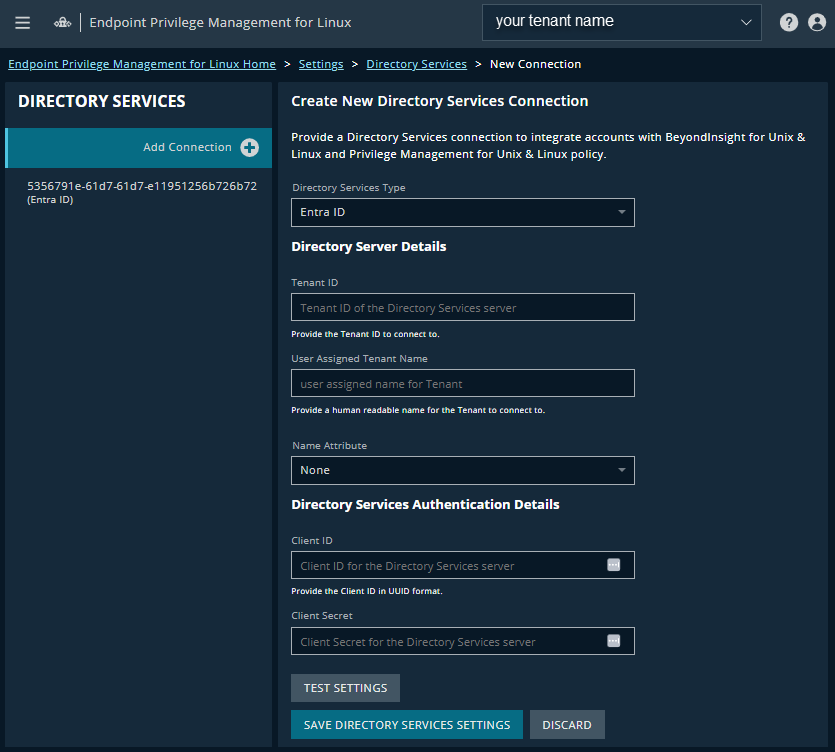The width and height of the screenshot is (835, 752).
Task: Open the help question mark icon
Action: coord(789,22)
